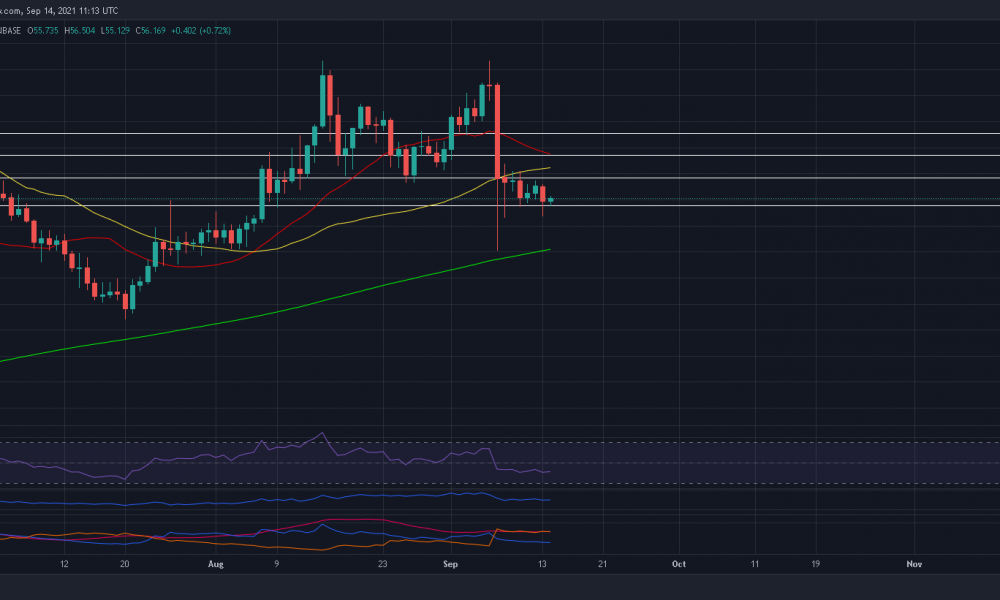Click the Sep label on time axis

[x=450, y=564]
